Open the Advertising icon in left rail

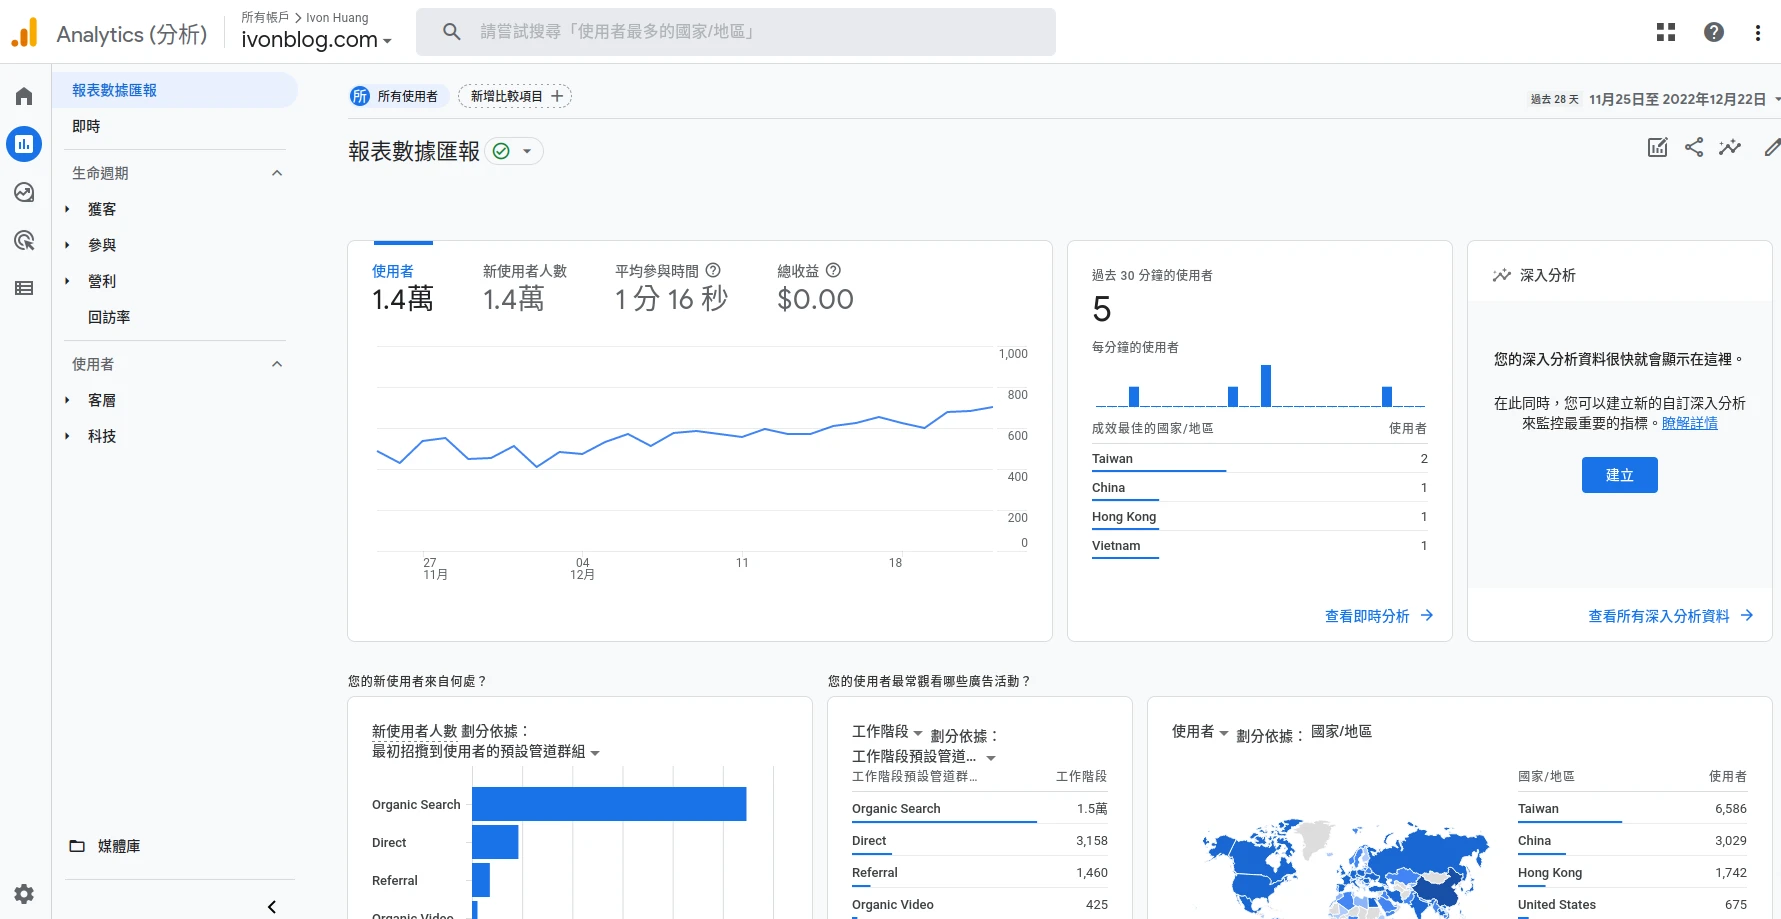point(24,240)
